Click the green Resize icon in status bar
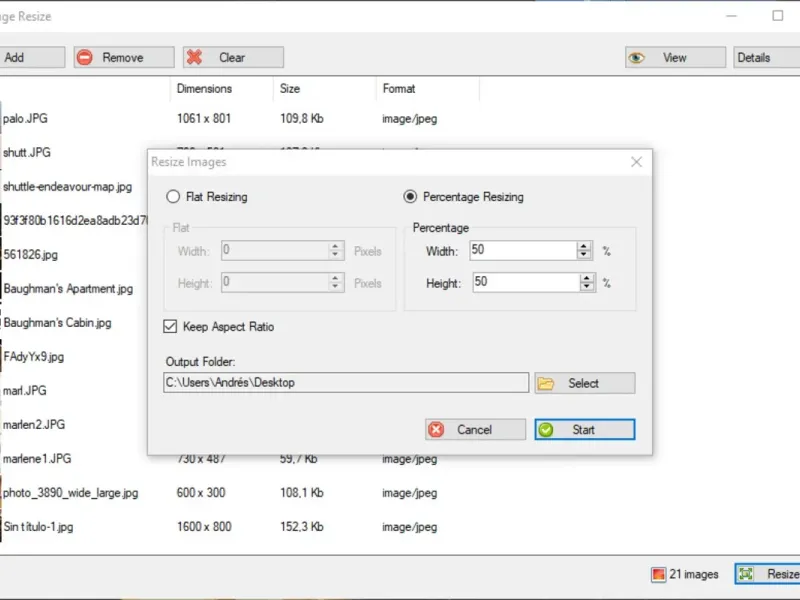This screenshot has width=800, height=600. point(746,574)
